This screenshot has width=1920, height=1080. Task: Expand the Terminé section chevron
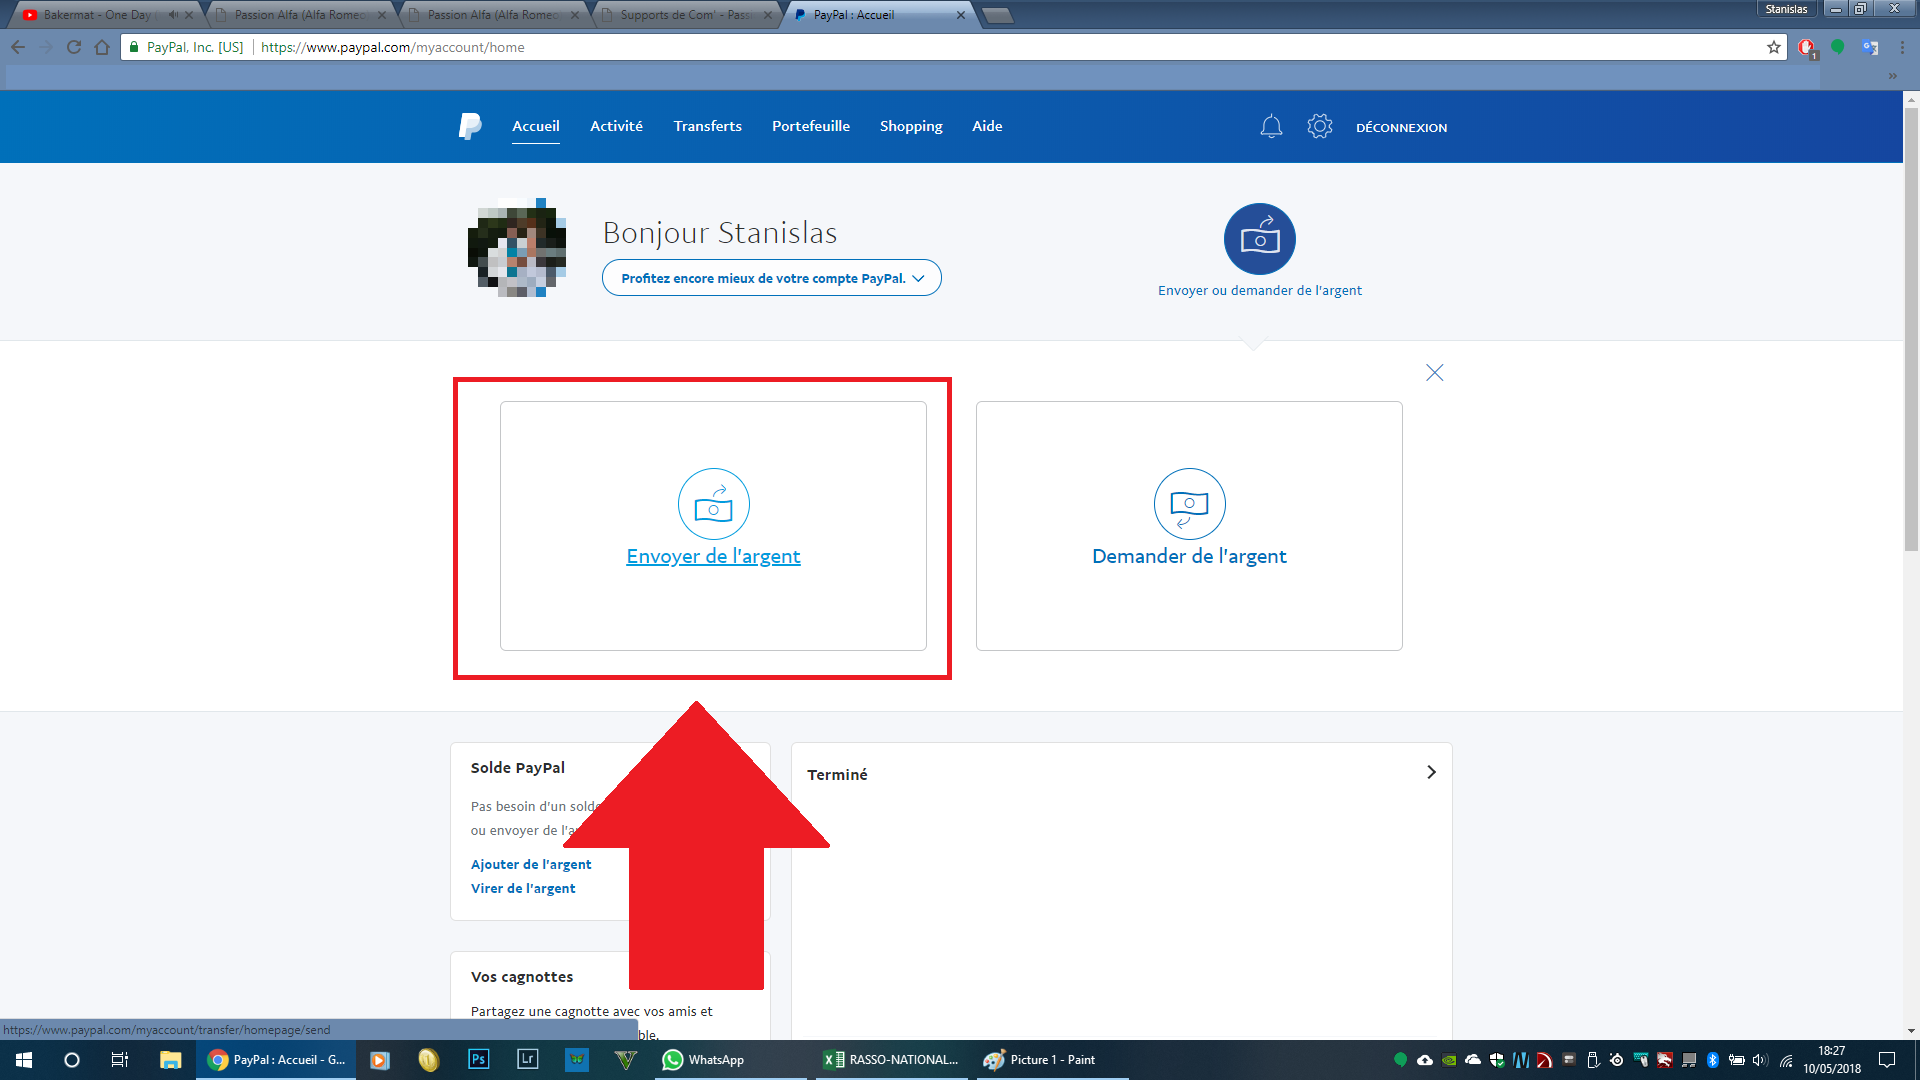[x=1431, y=772]
